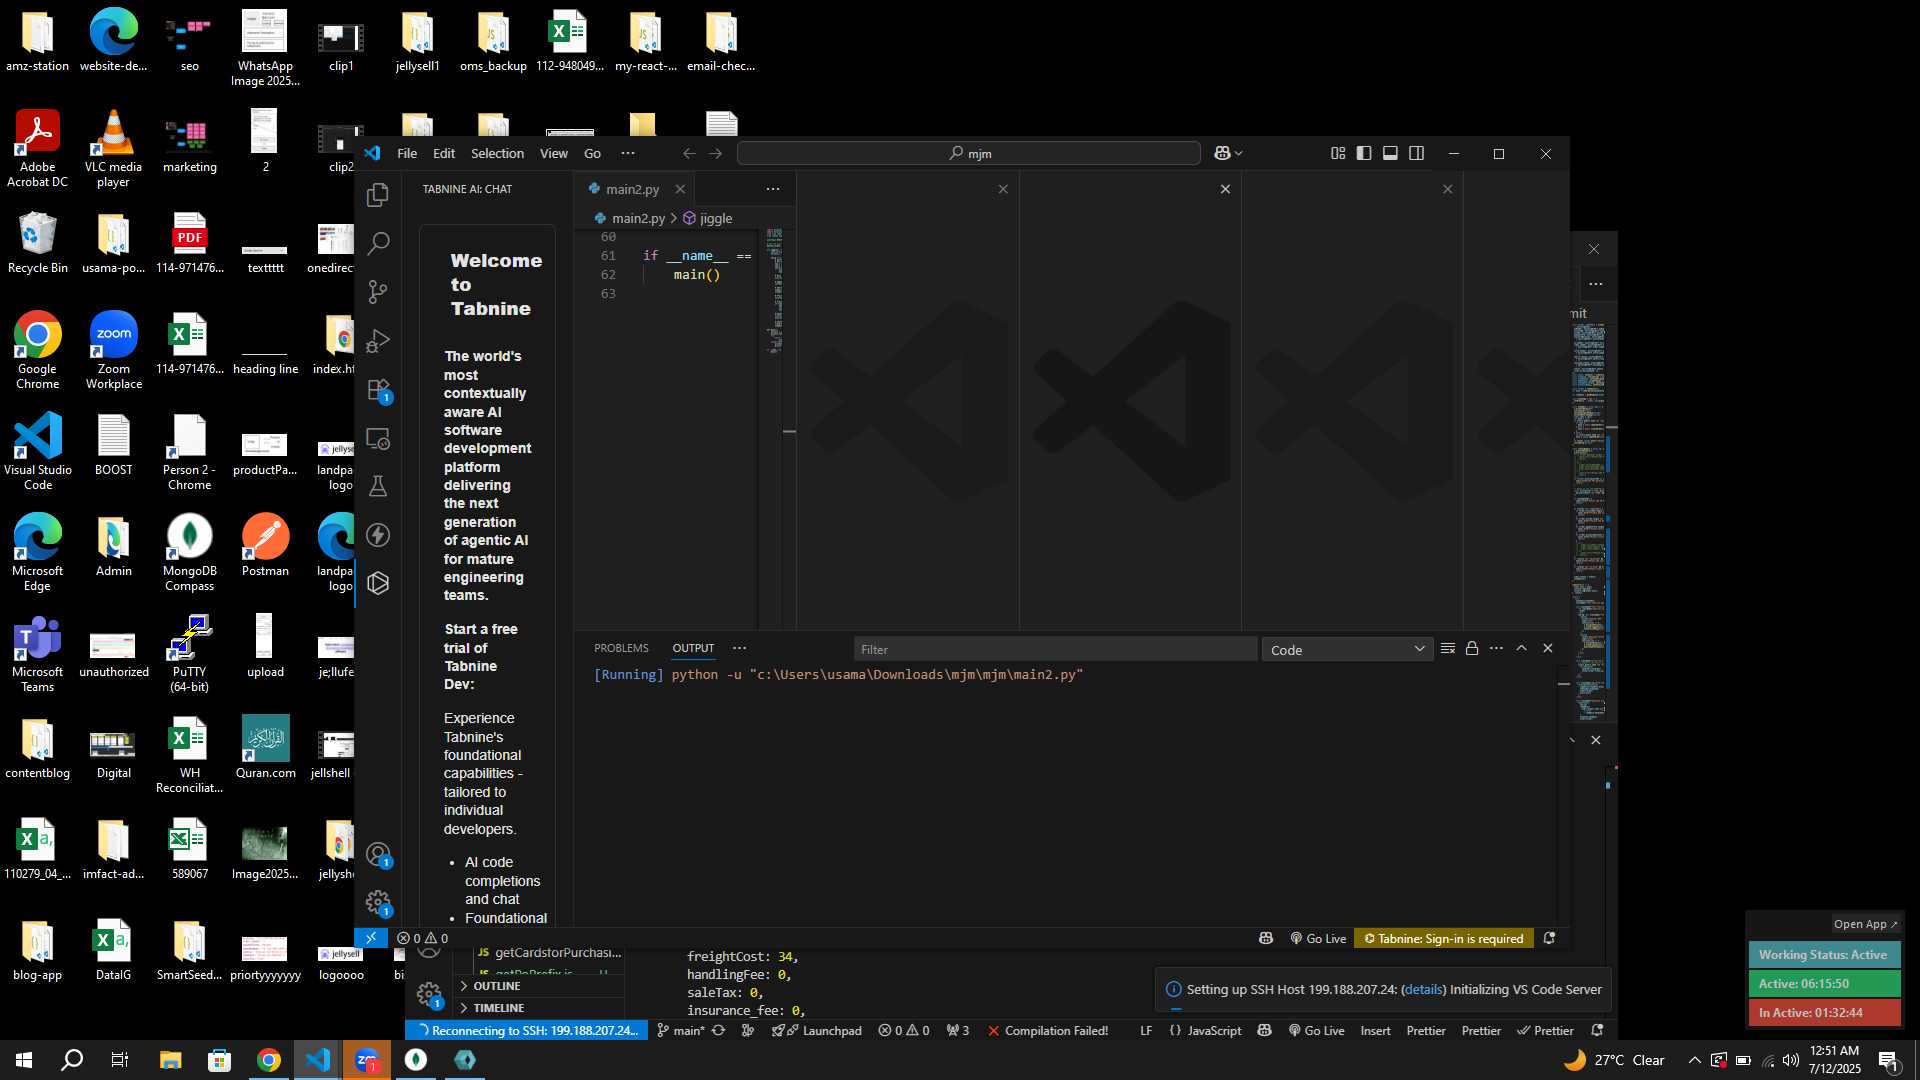Expand the hidden menus ellipsis after Go

coord(628,153)
